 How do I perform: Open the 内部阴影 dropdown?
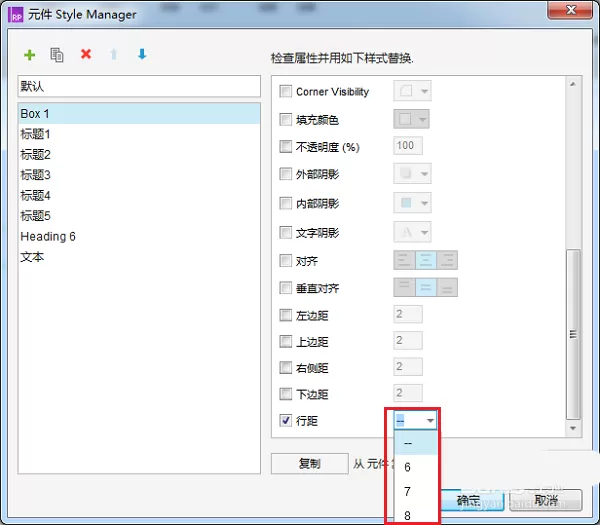[x=412, y=203]
